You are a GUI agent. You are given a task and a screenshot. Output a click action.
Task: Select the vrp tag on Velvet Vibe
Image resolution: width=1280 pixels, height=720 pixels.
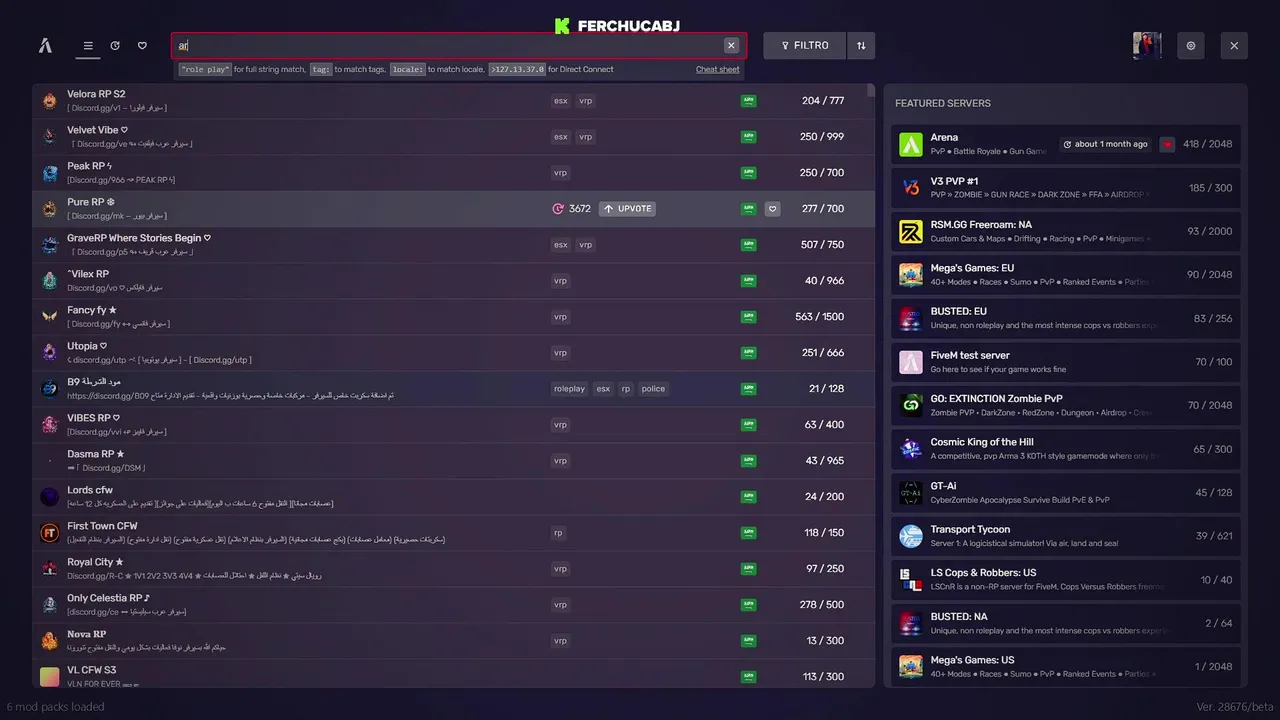586,137
